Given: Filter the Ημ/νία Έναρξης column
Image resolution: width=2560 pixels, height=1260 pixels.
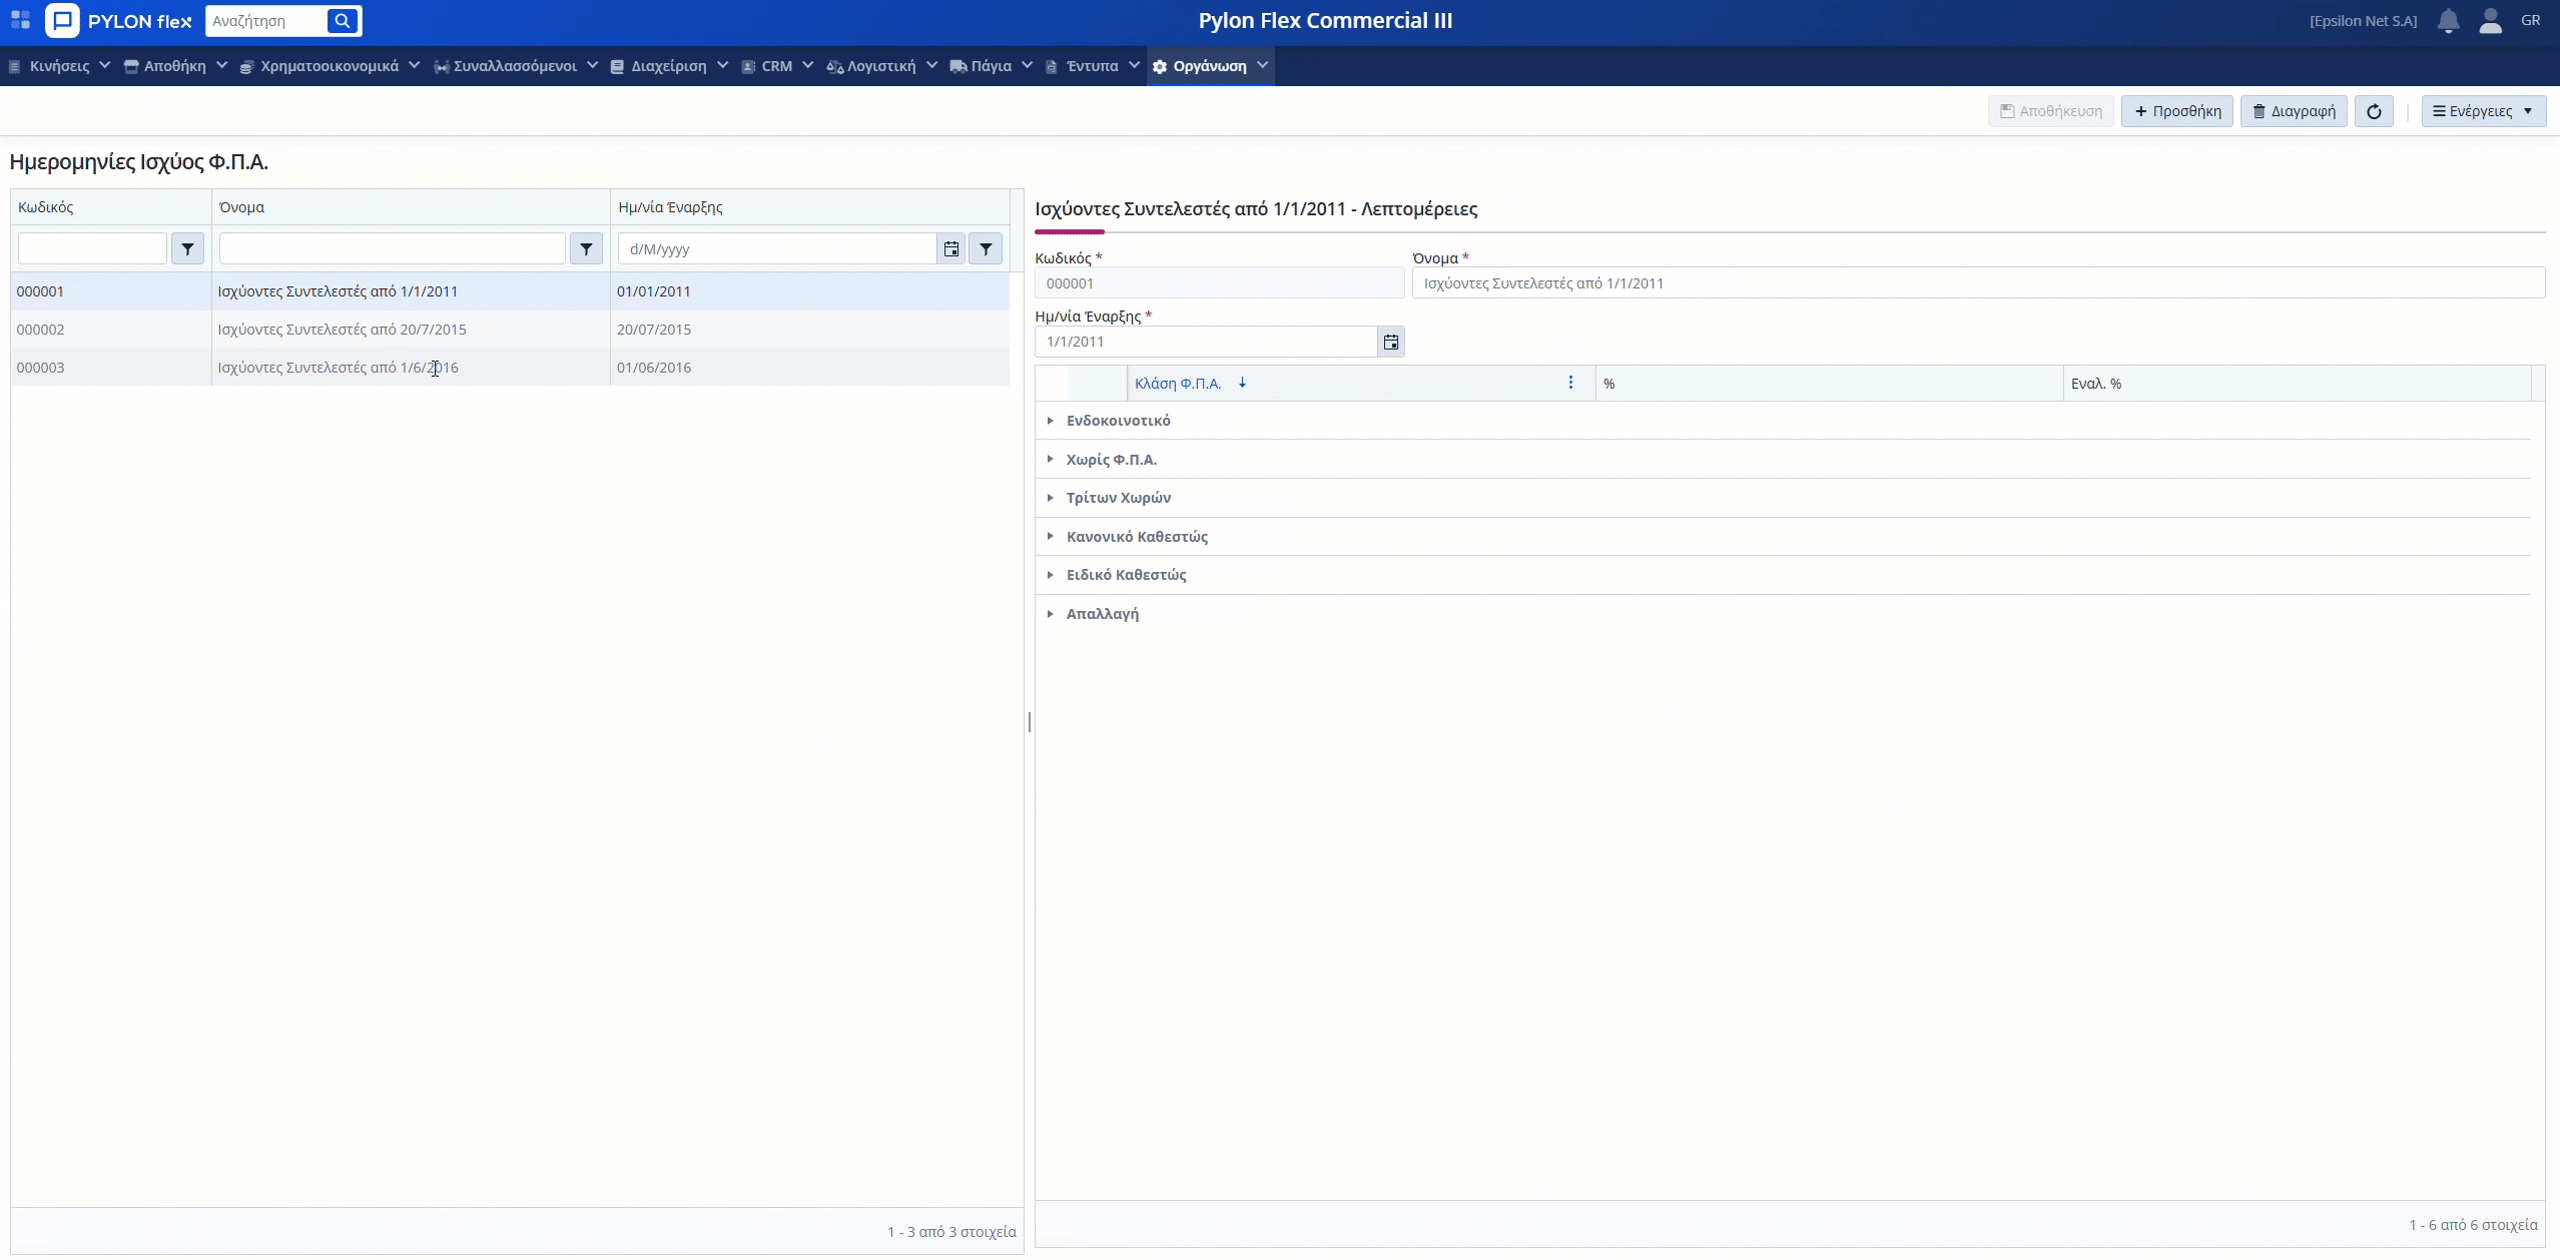Looking at the screenshot, I should coord(985,249).
